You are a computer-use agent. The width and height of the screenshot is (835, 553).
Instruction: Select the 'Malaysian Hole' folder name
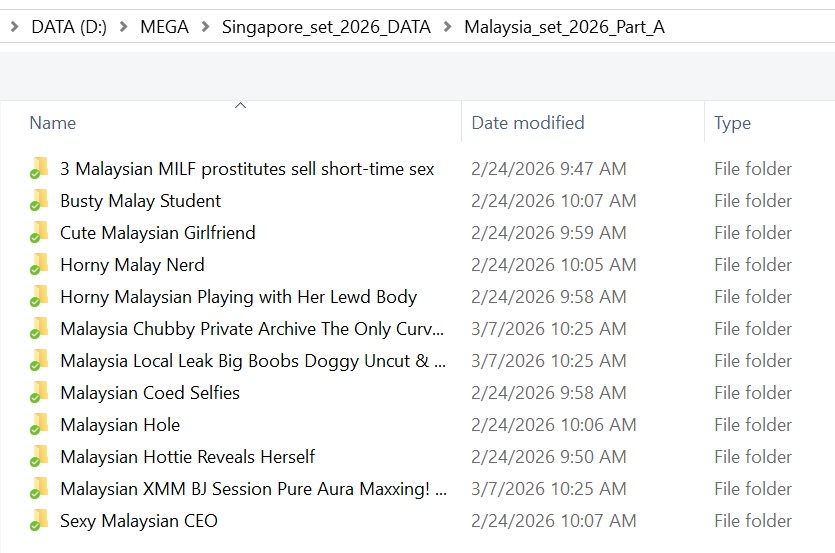tap(120, 425)
